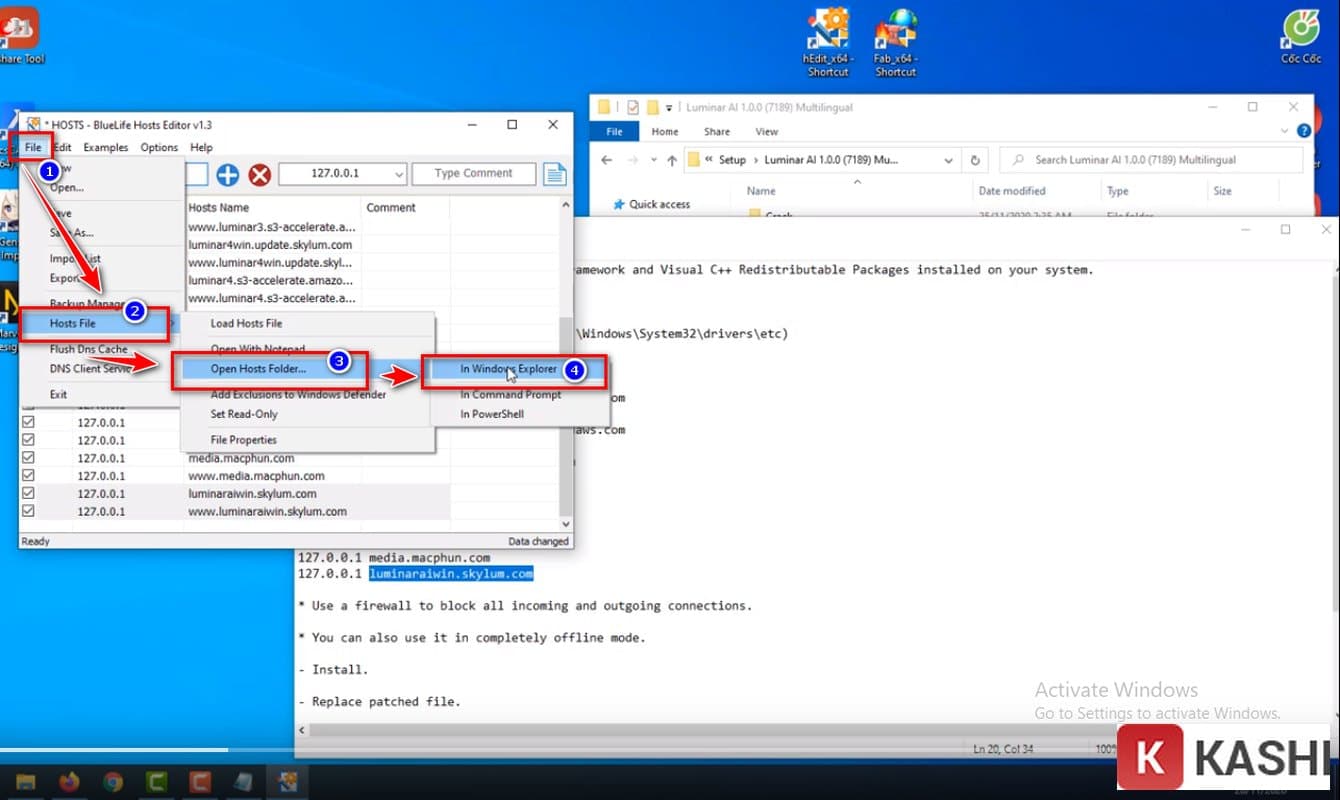Open Chrome from the taskbar
Image resolution: width=1340 pixels, height=800 pixels.
click(x=113, y=781)
